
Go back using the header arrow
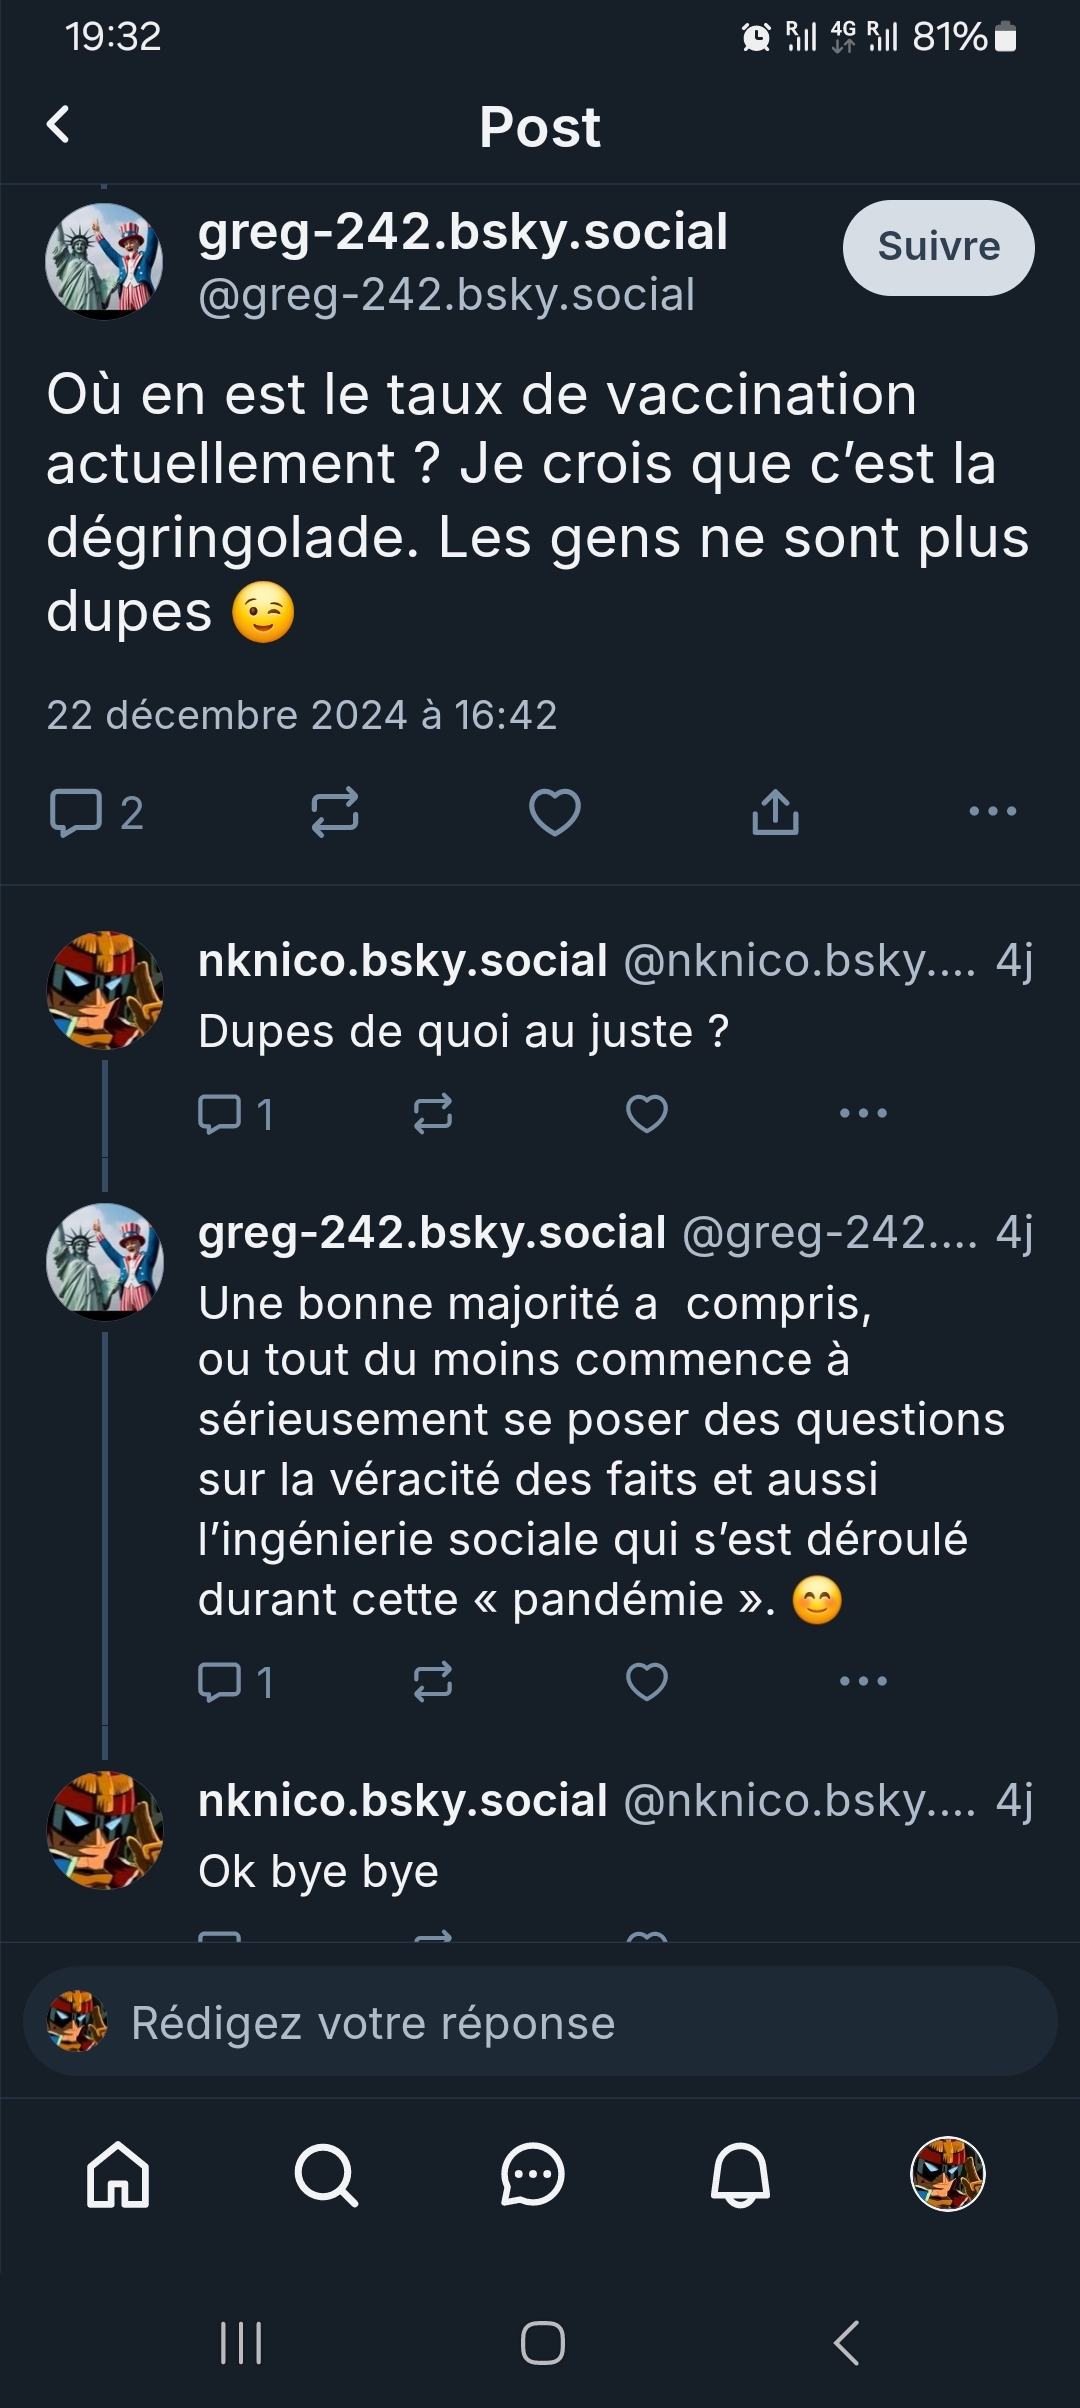point(59,126)
